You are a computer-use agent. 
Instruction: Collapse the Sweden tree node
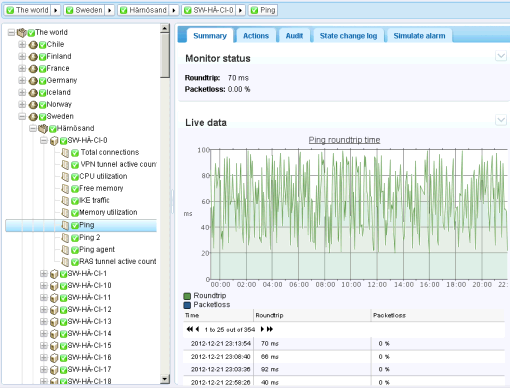(x=22, y=116)
